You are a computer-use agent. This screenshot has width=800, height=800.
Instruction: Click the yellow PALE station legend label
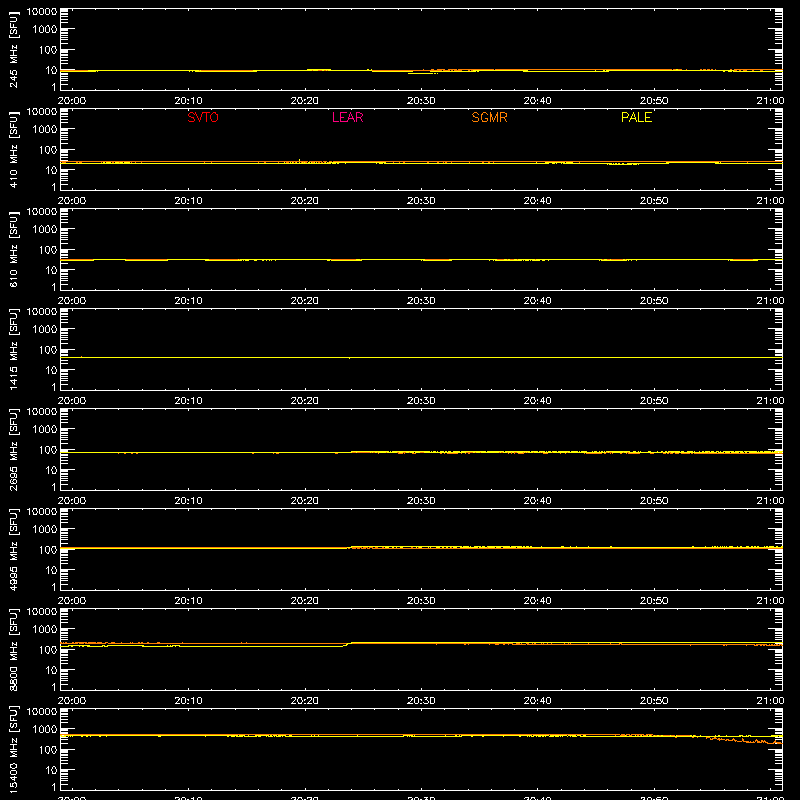point(636,117)
